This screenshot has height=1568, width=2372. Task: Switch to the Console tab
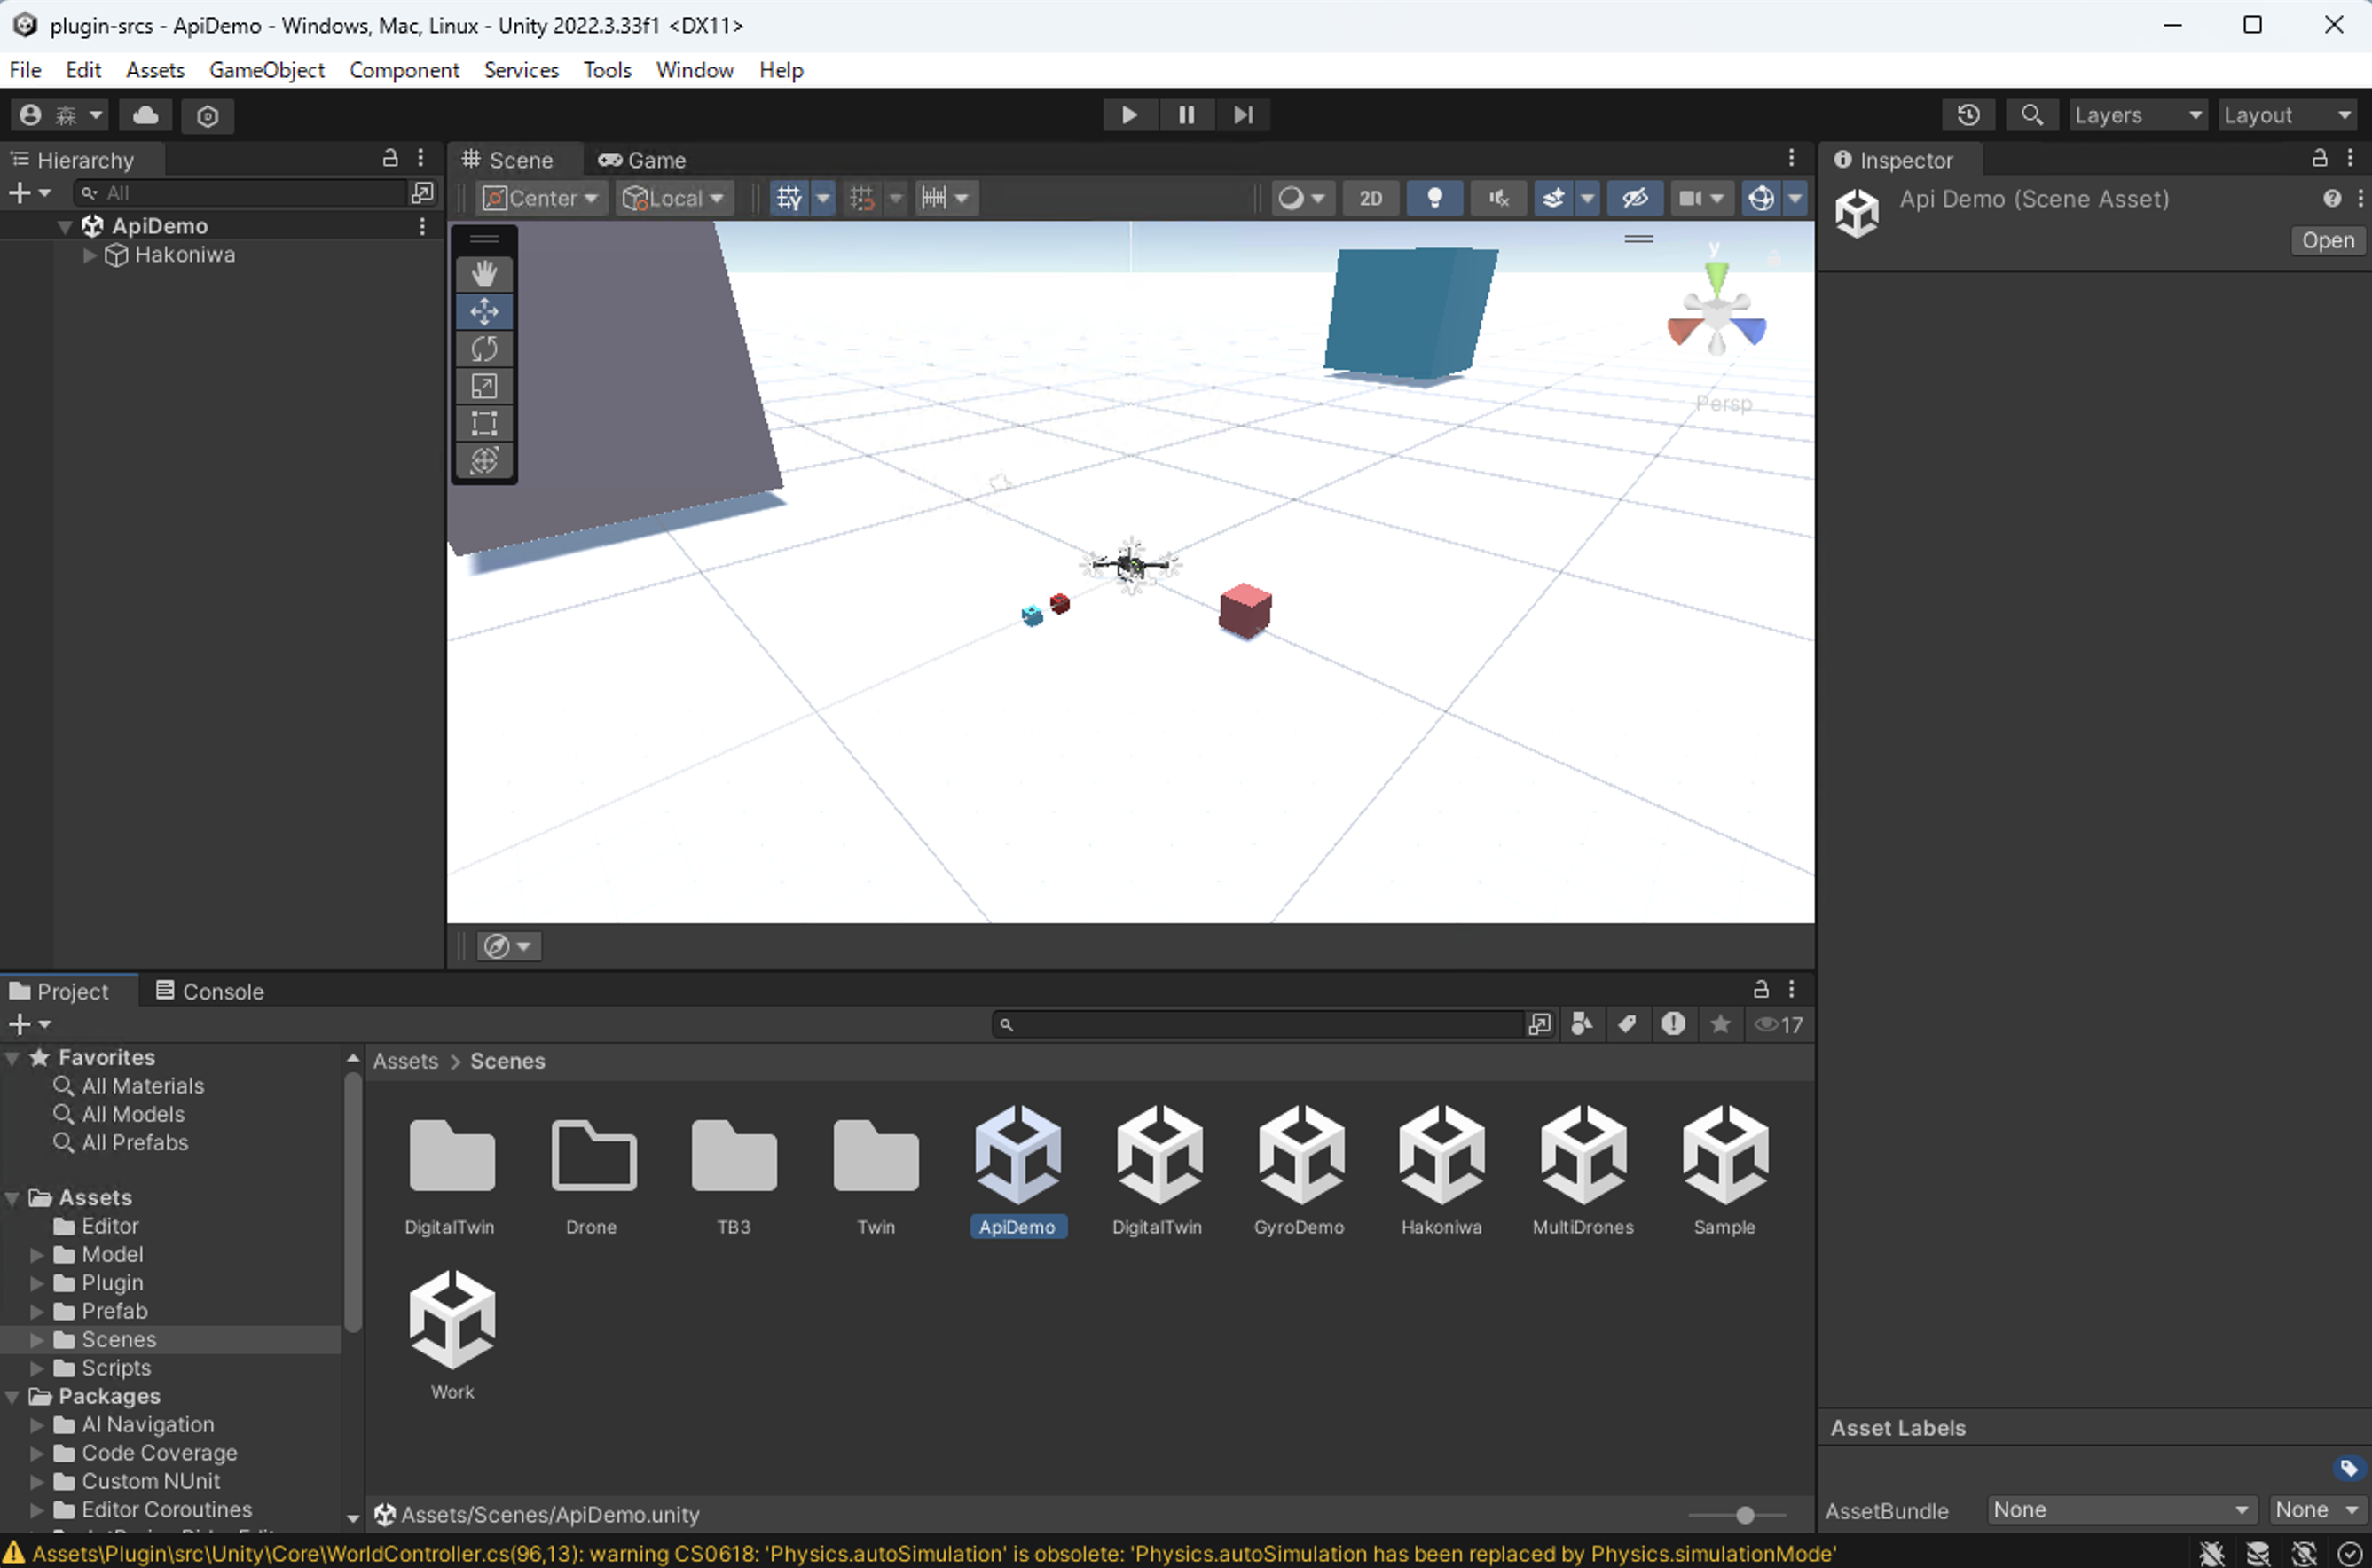[x=210, y=991]
